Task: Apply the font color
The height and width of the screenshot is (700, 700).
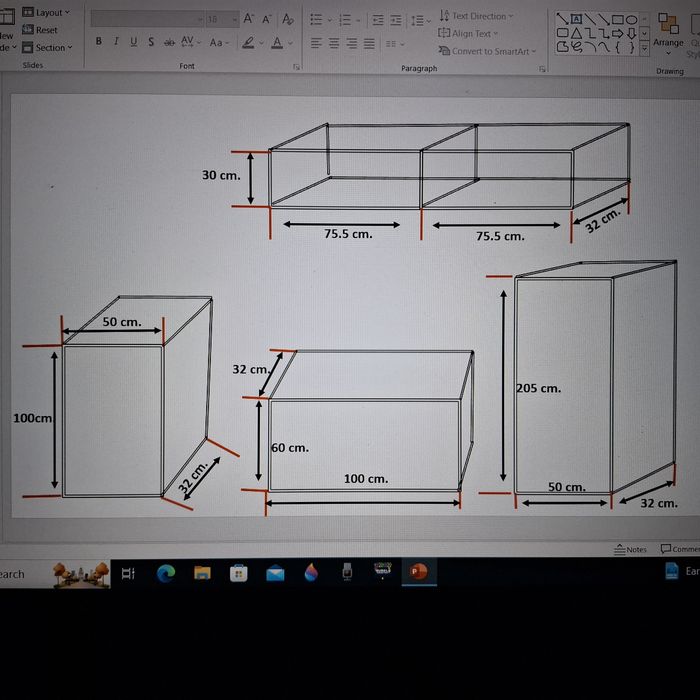Action: (277, 43)
